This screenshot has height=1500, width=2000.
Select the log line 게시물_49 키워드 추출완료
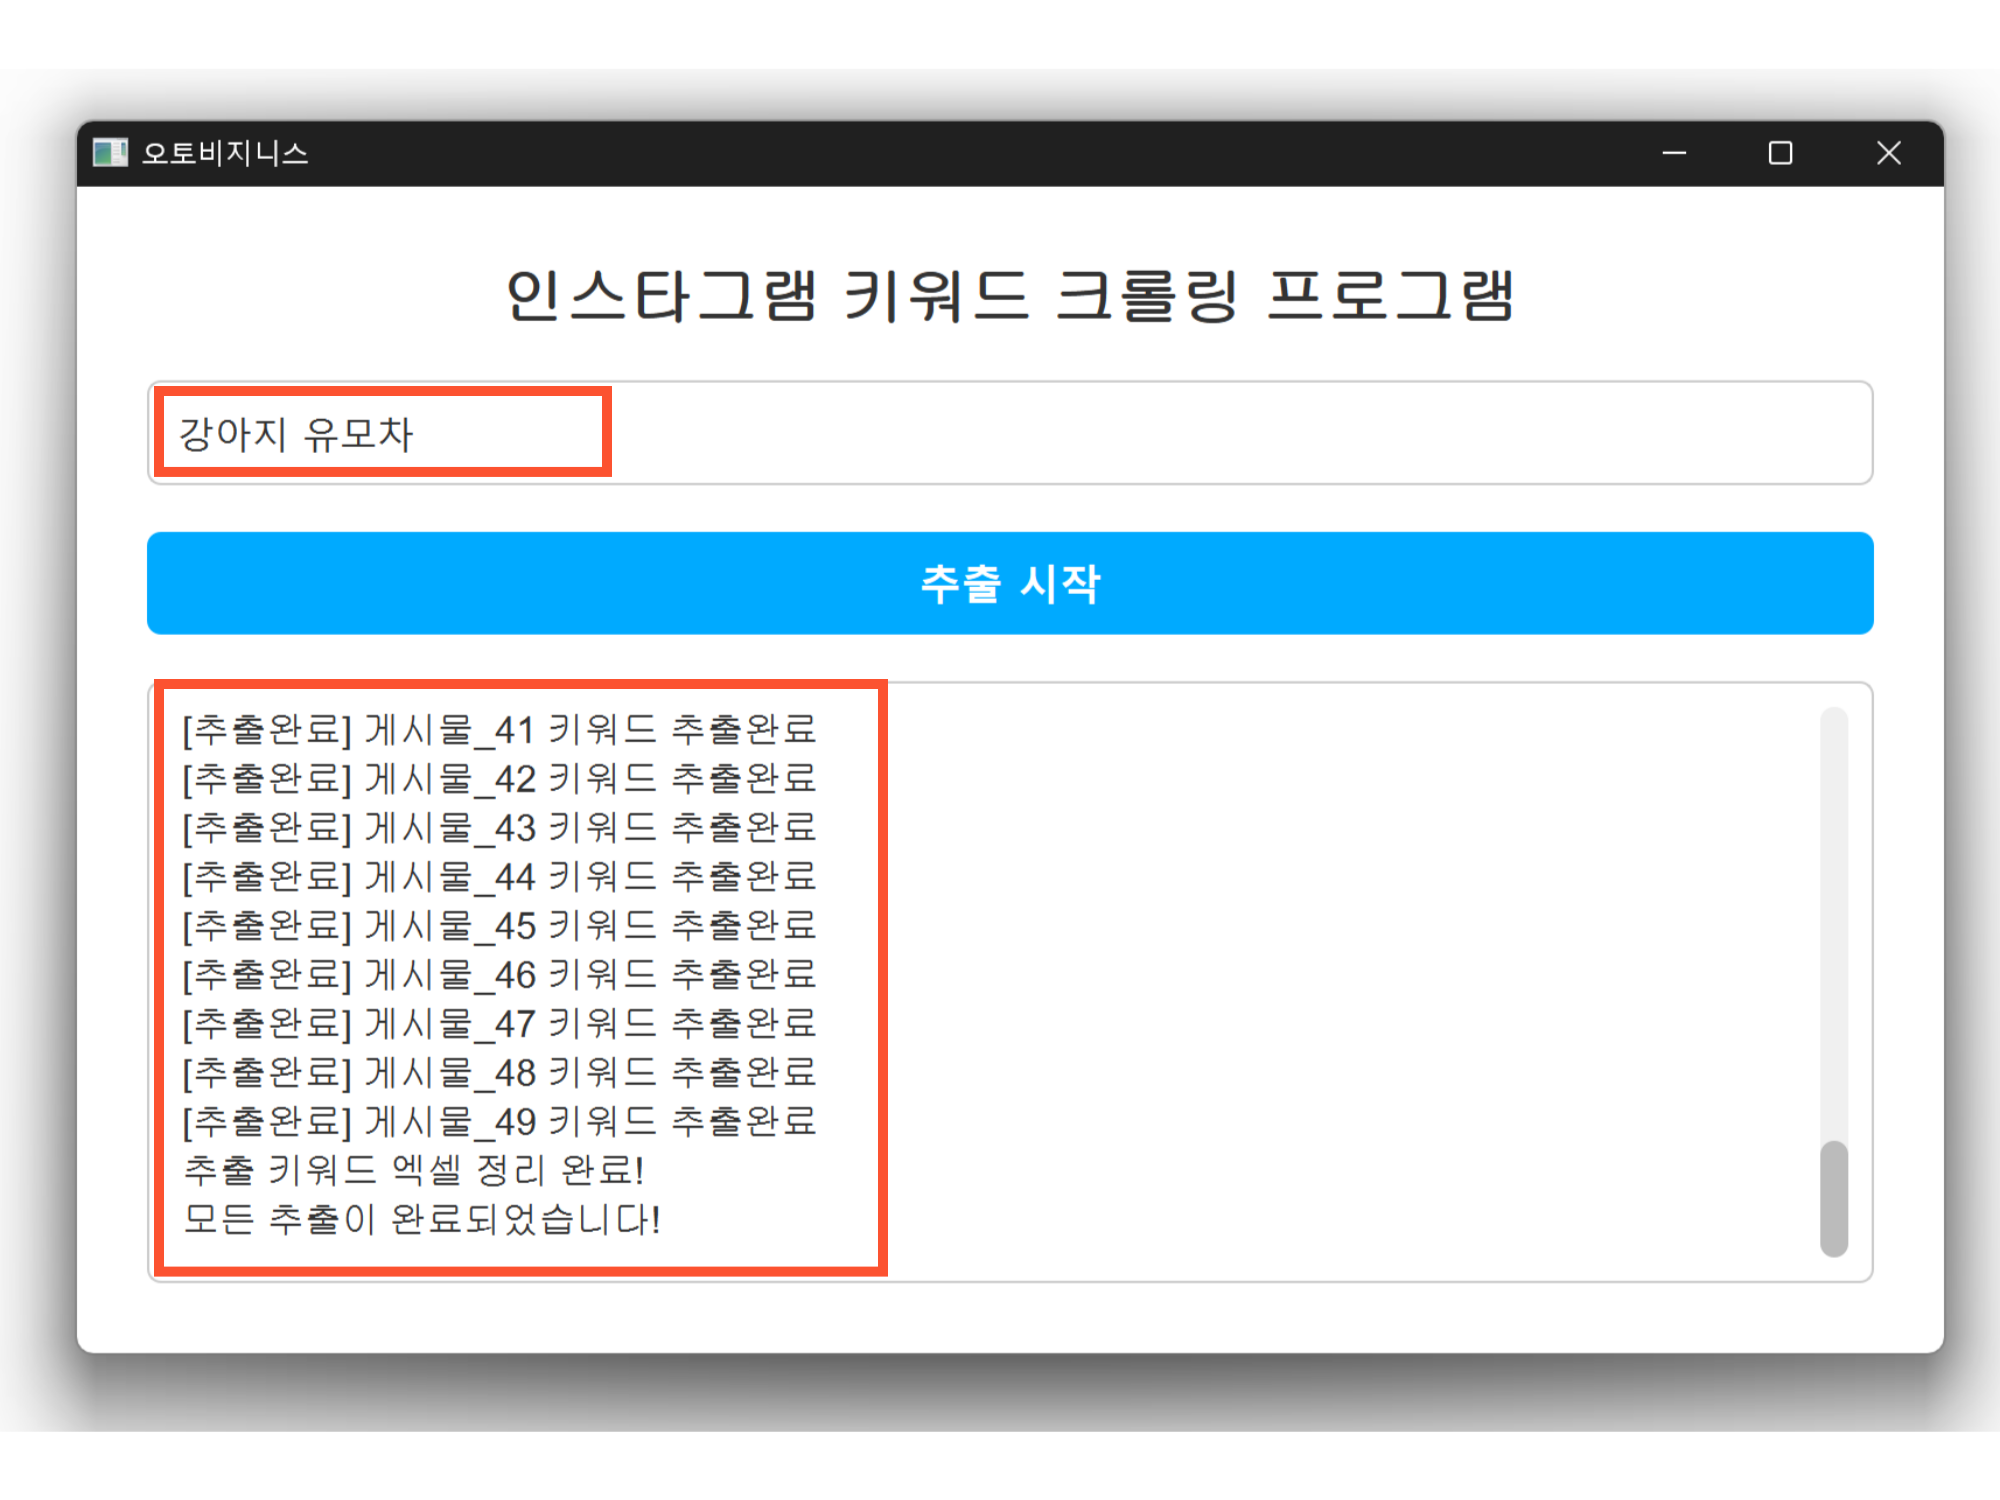point(500,1122)
